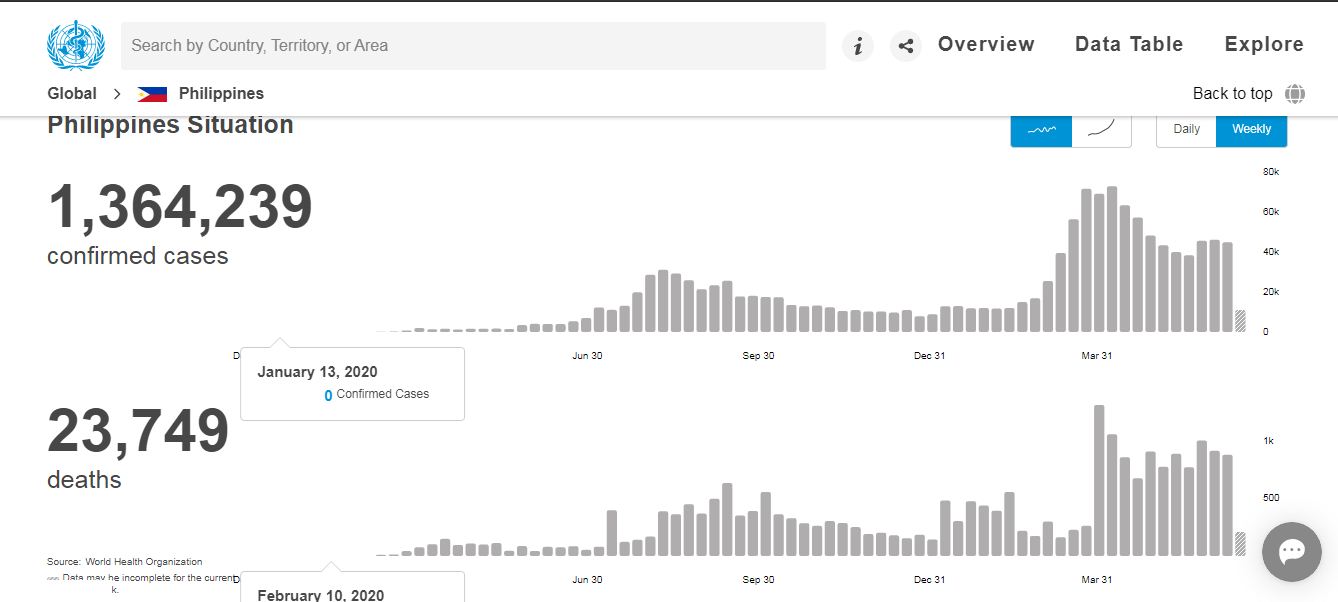This screenshot has width=1338, height=602.
Task: Click the share icon button
Action: (x=905, y=46)
